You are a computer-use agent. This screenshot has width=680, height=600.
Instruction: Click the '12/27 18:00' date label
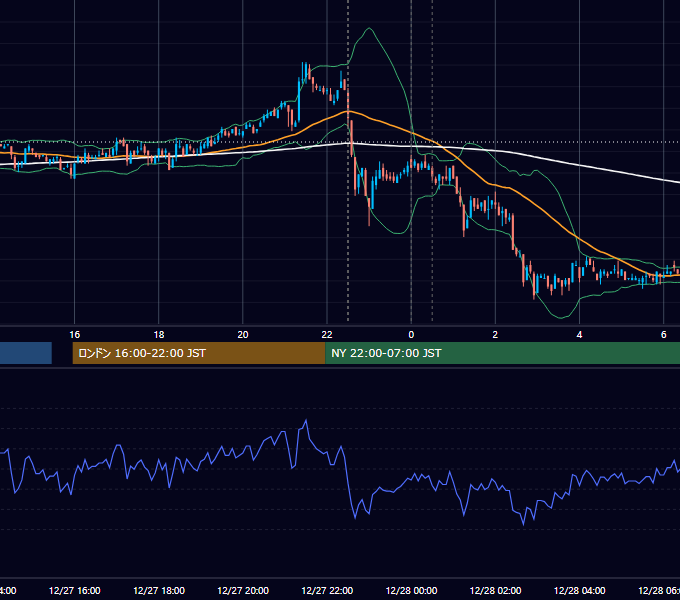(159, 590)
